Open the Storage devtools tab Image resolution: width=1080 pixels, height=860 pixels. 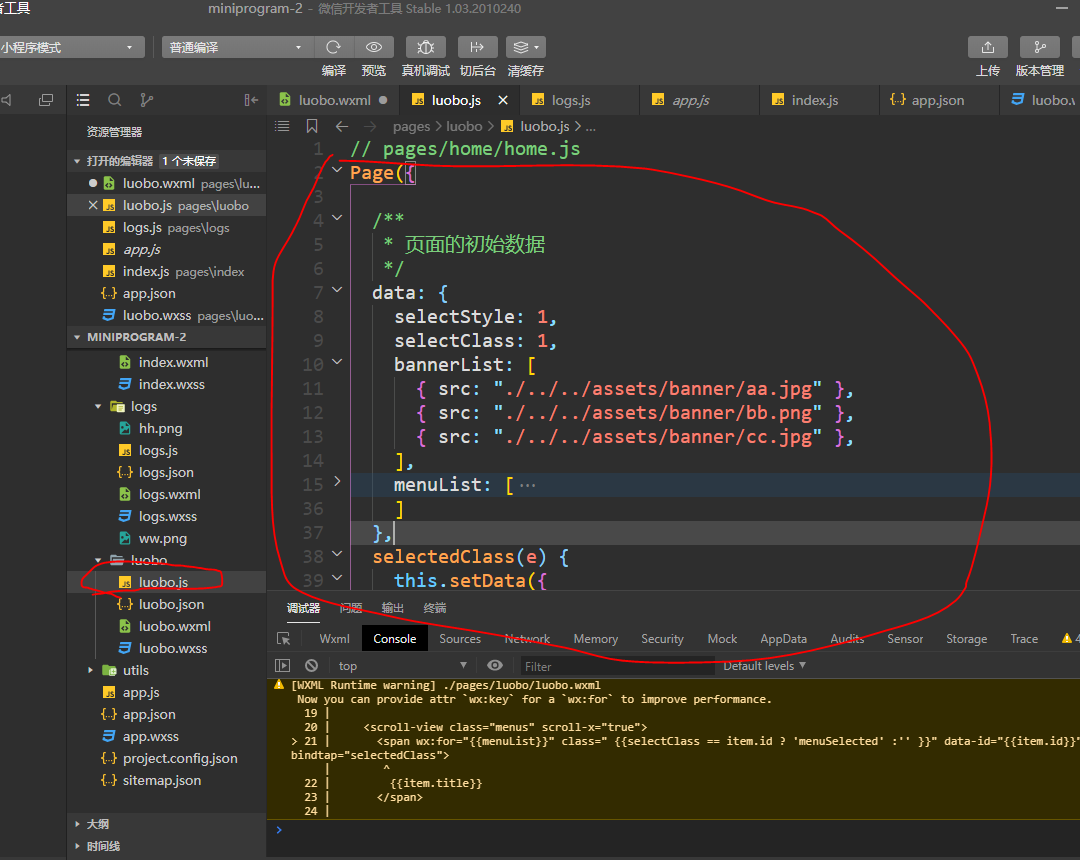966,639
